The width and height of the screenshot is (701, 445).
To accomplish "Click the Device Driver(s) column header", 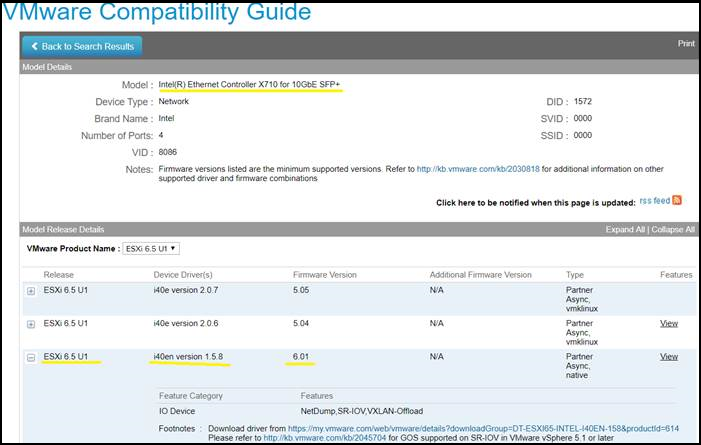I will 183,275.
